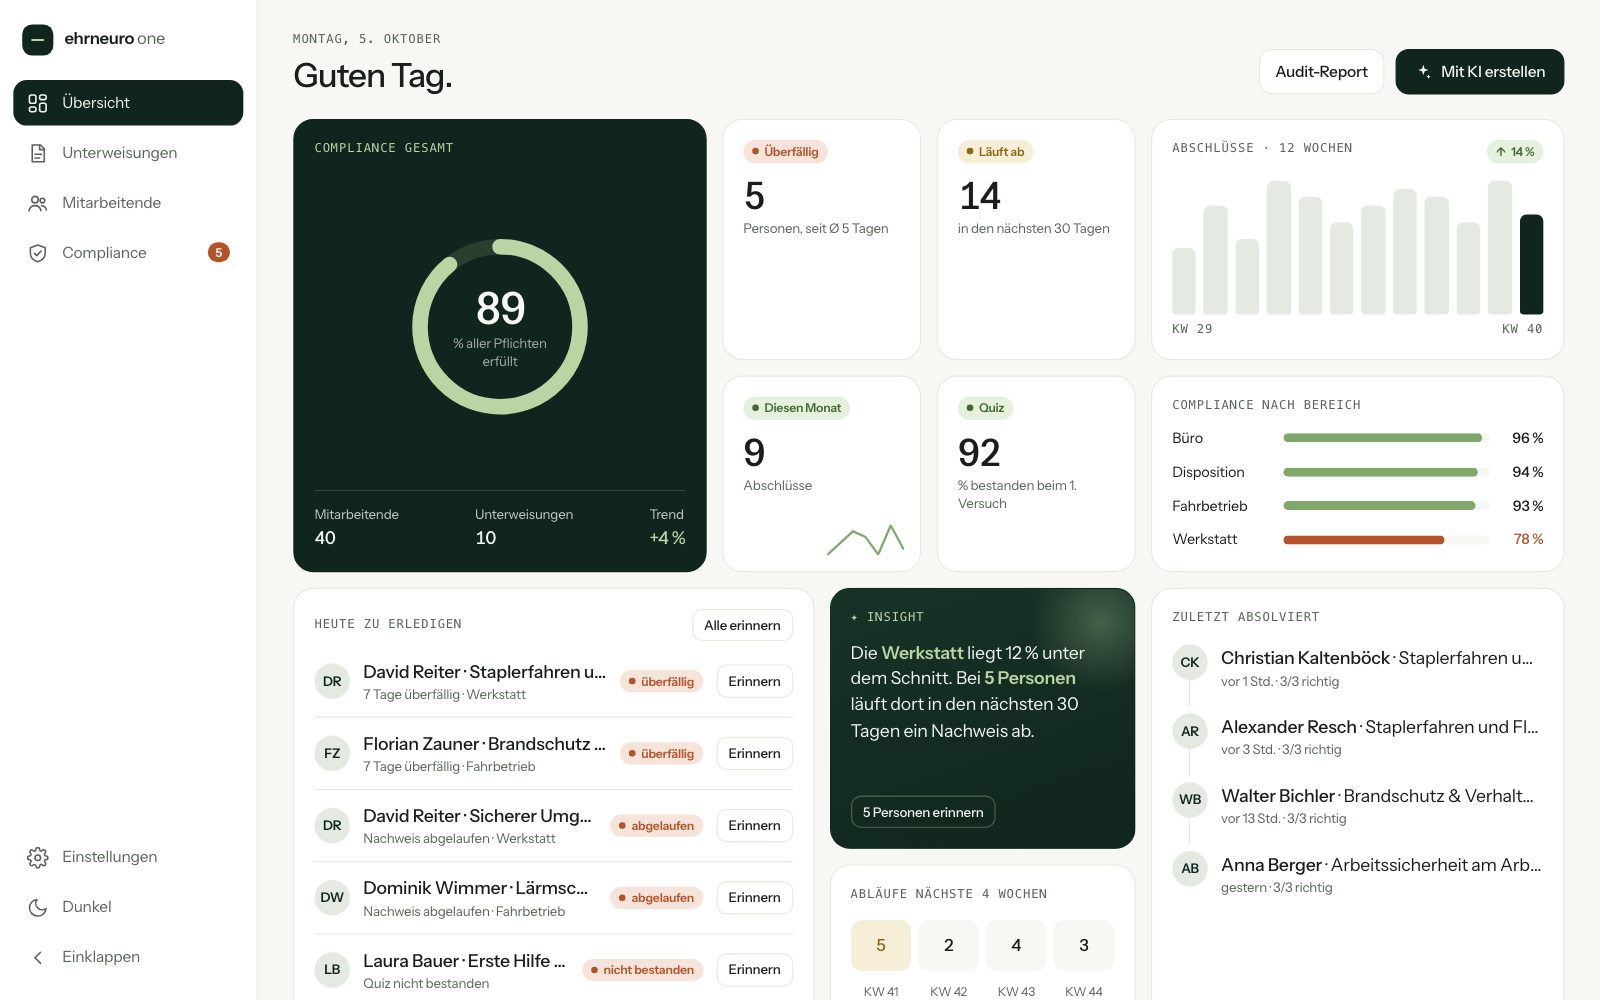The height and width of the screenshot is (1000, 1600).
Task: Click the Einstellungen gear icon
Action: pyautogui.click(x=38, y=857)
